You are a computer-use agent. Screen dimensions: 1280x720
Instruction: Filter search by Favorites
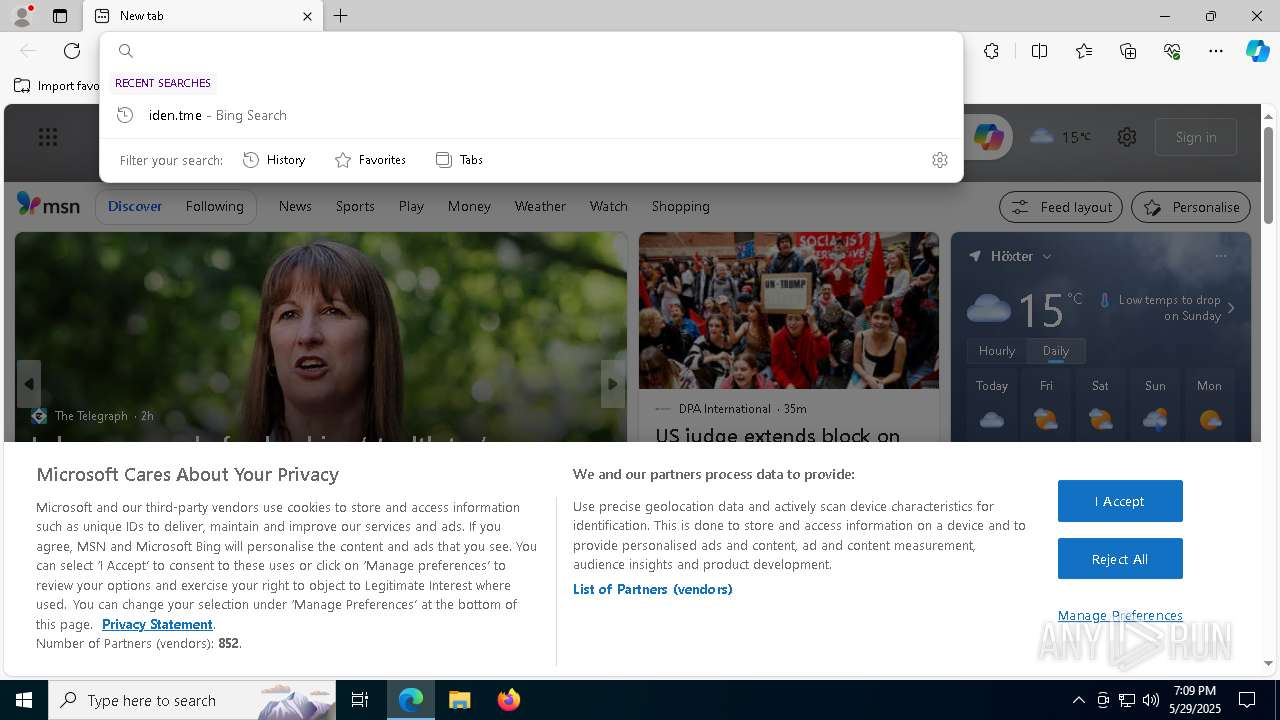click(370, 160)
